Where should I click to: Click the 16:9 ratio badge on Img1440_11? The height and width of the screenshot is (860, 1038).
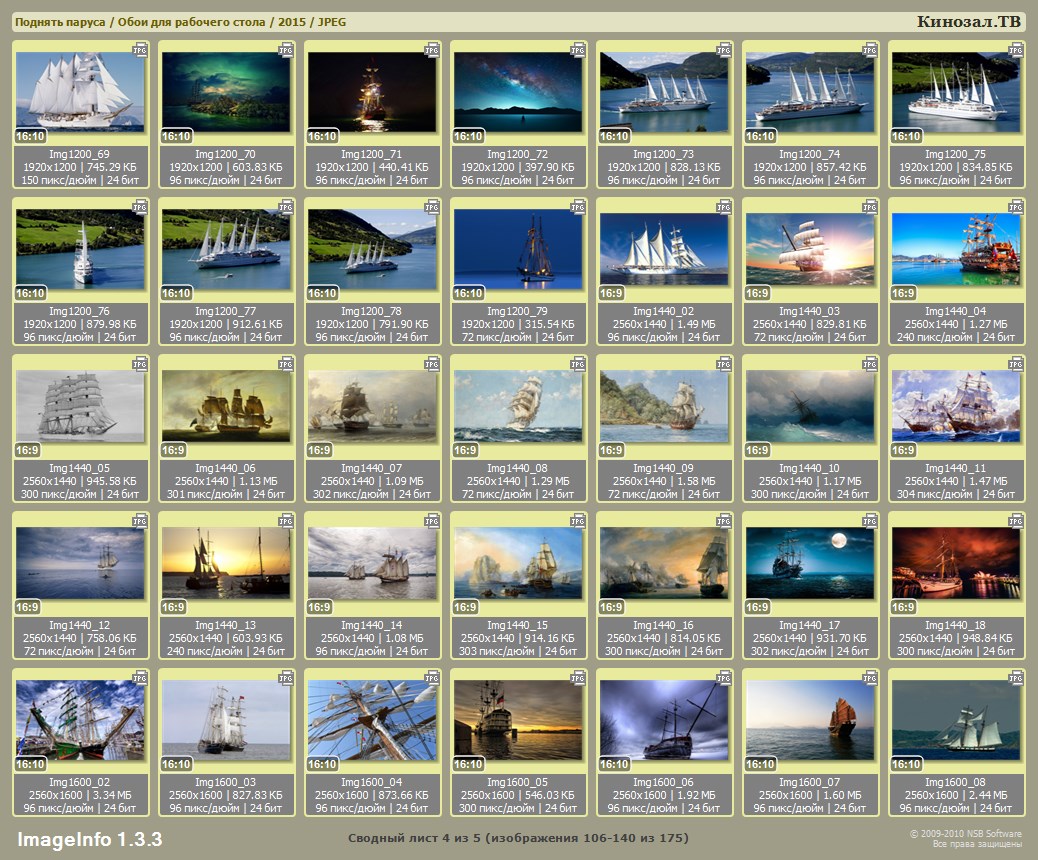[x=903, y=450]
